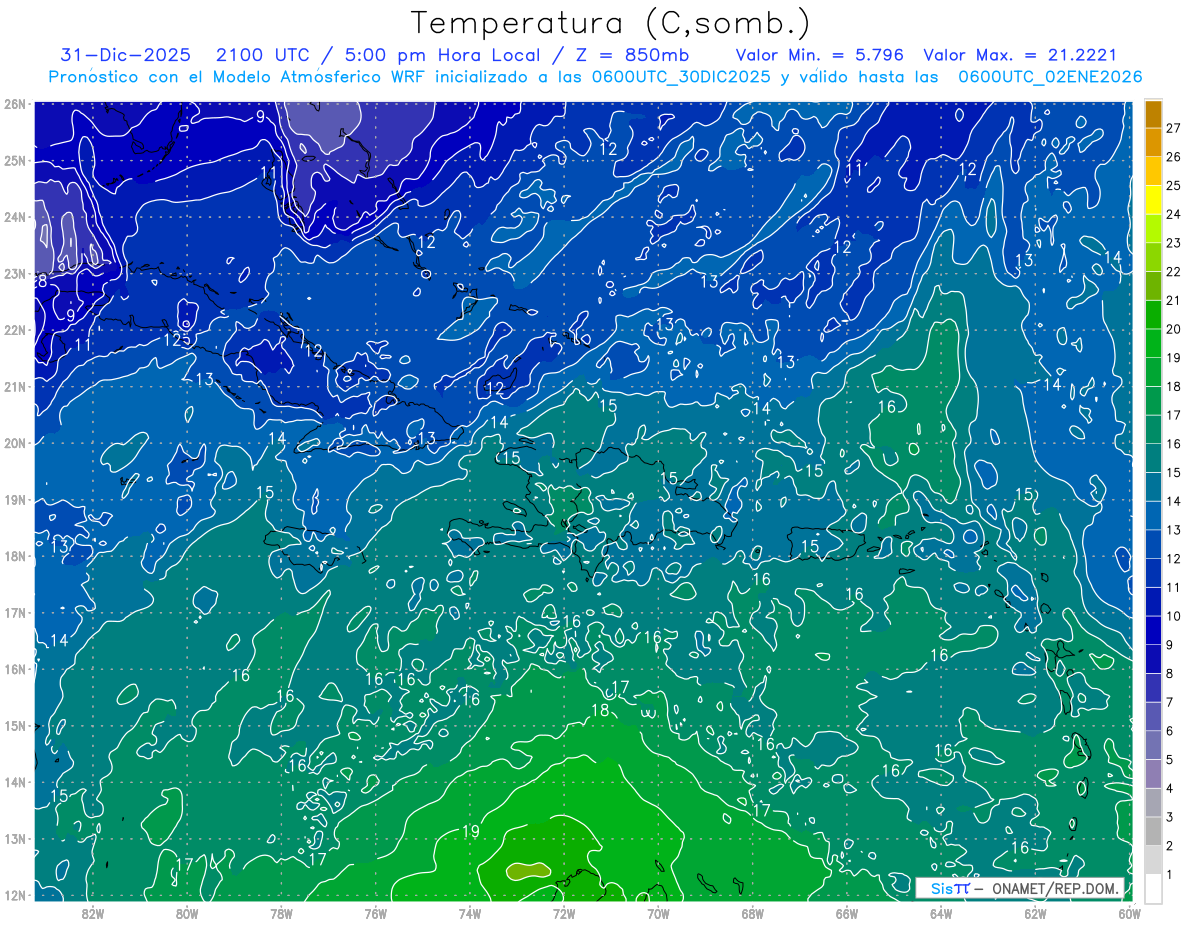The image size is (1200, 927).
Task: Click the longitude axis label "74W"
Action: click(470, 912)
